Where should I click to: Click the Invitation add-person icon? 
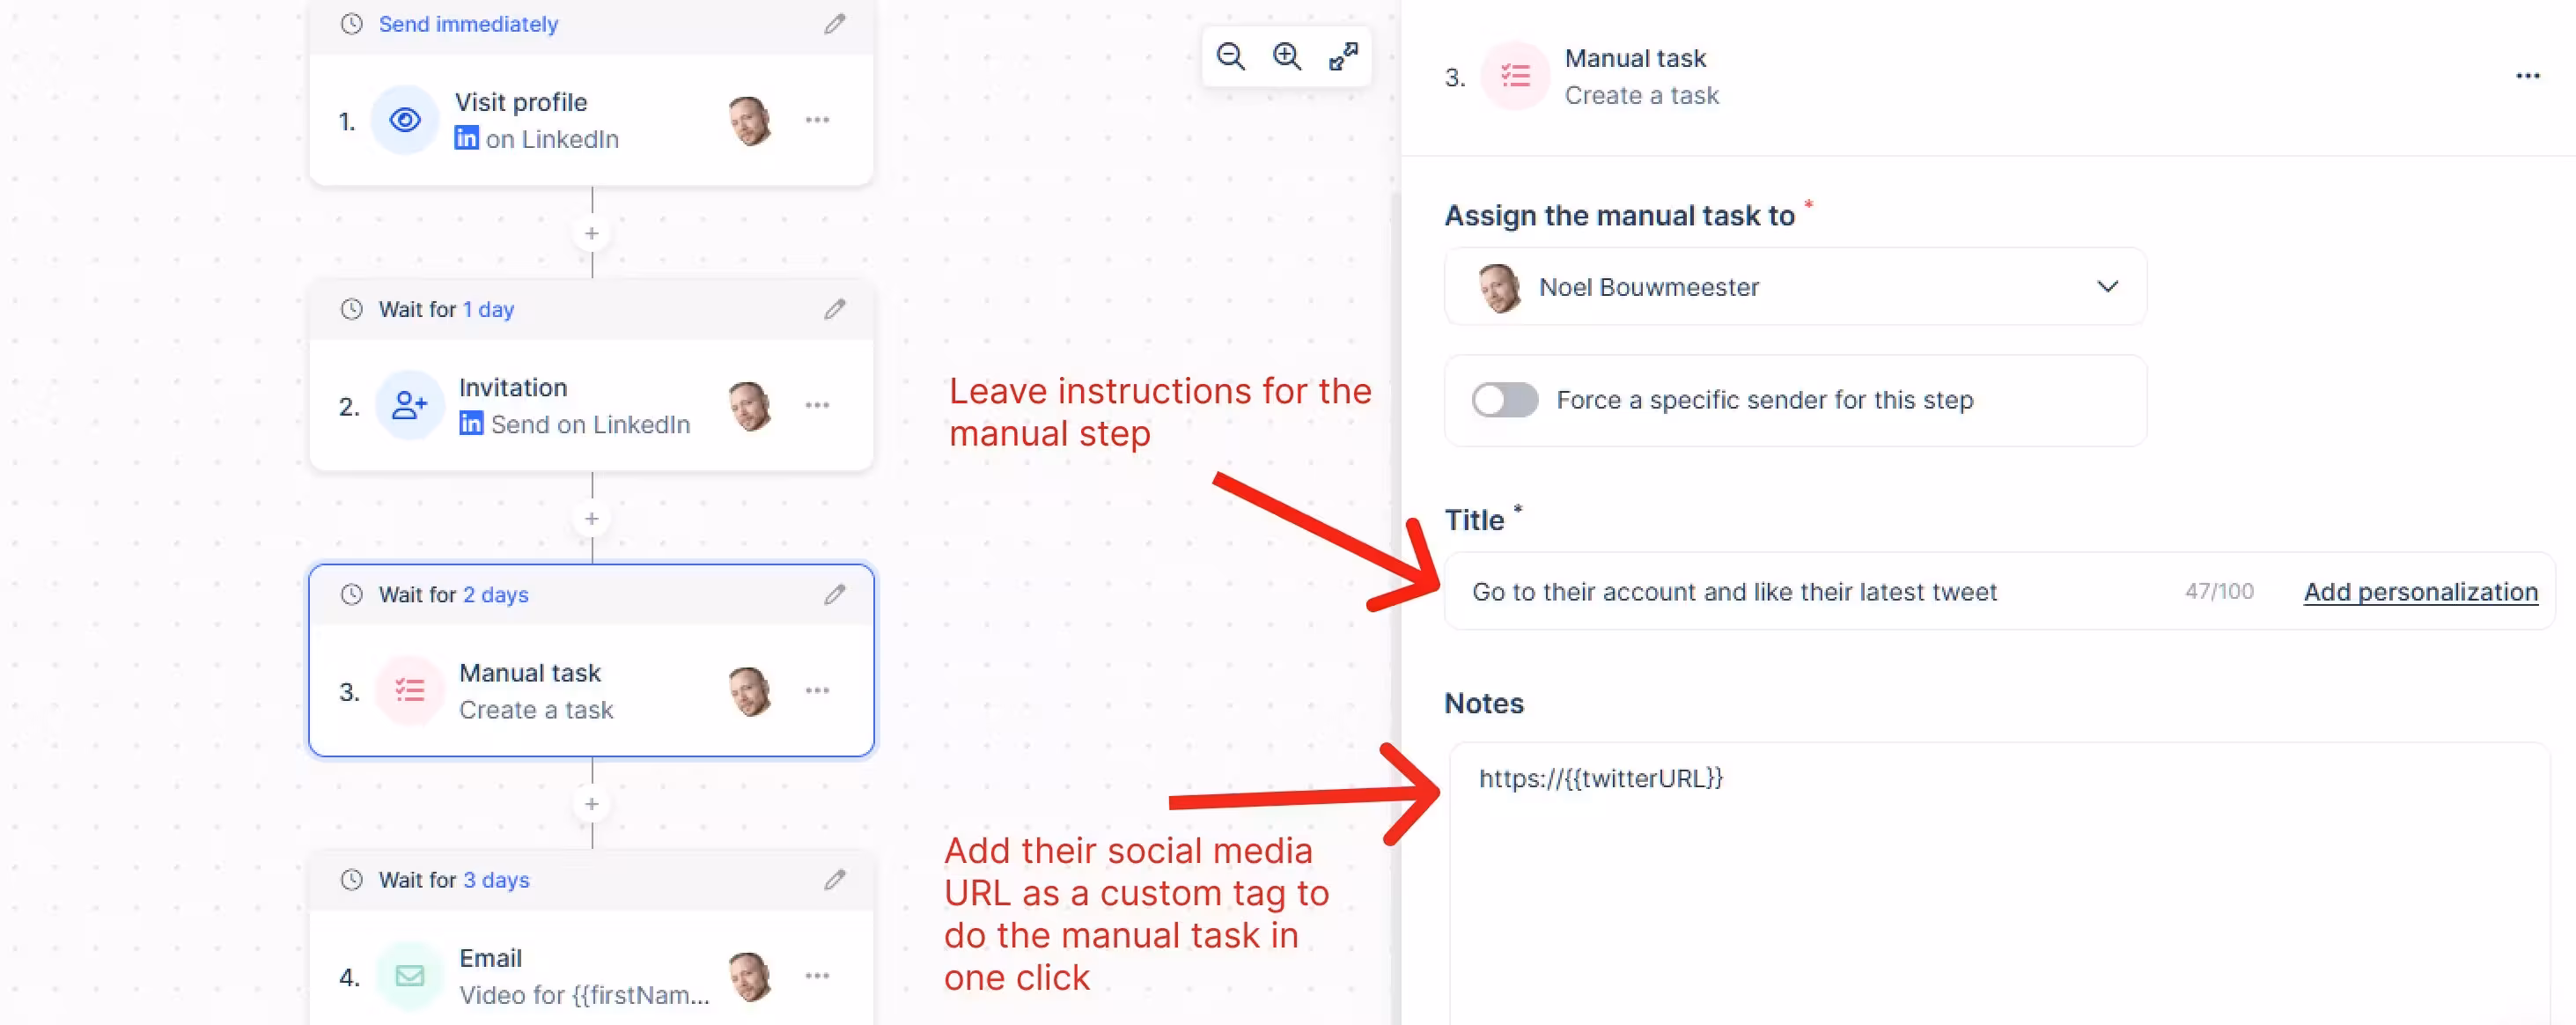(409, 406)
